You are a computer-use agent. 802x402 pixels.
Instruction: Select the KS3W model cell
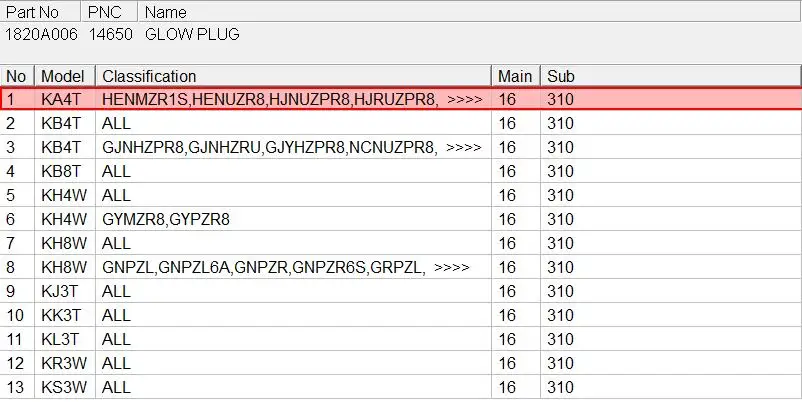click(x=65, y=387)
